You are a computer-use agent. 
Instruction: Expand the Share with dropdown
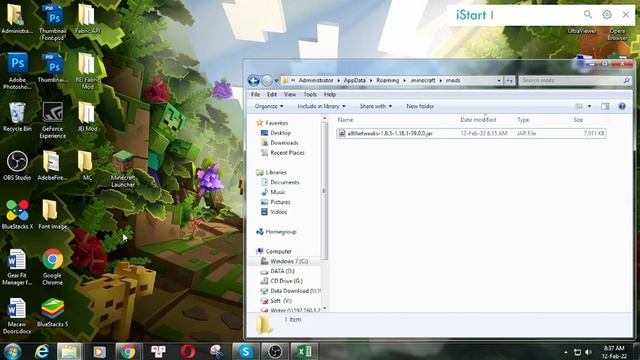(376, 106)
